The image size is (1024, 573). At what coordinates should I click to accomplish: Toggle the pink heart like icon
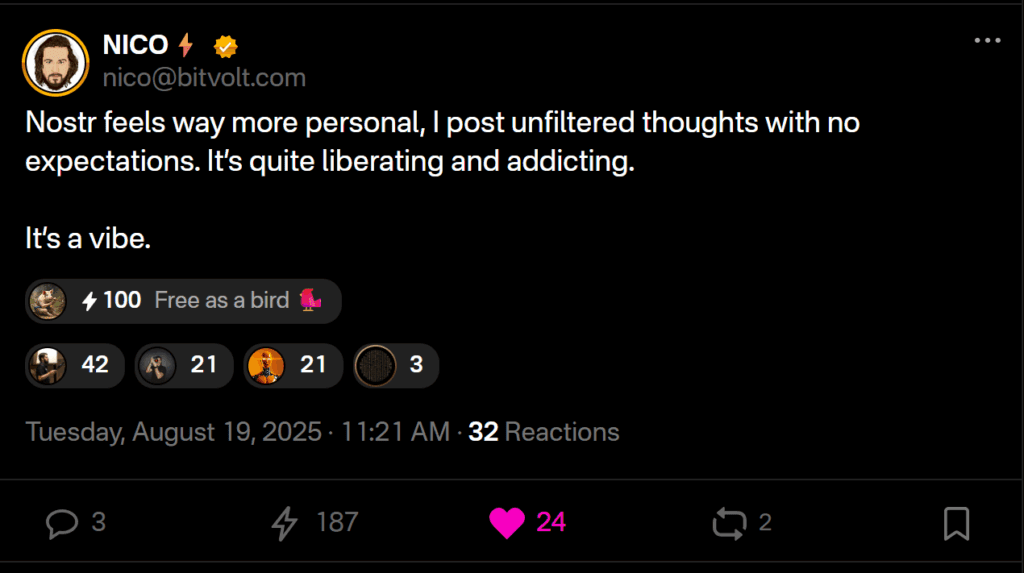507,522
